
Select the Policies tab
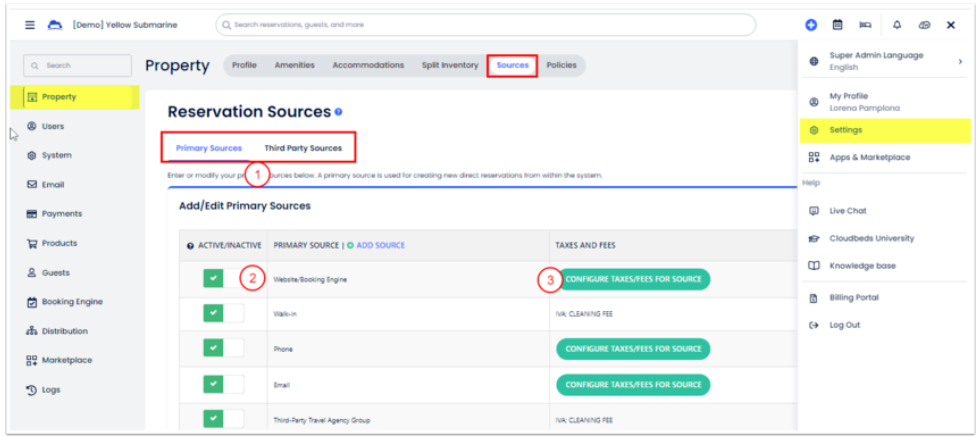561,65
